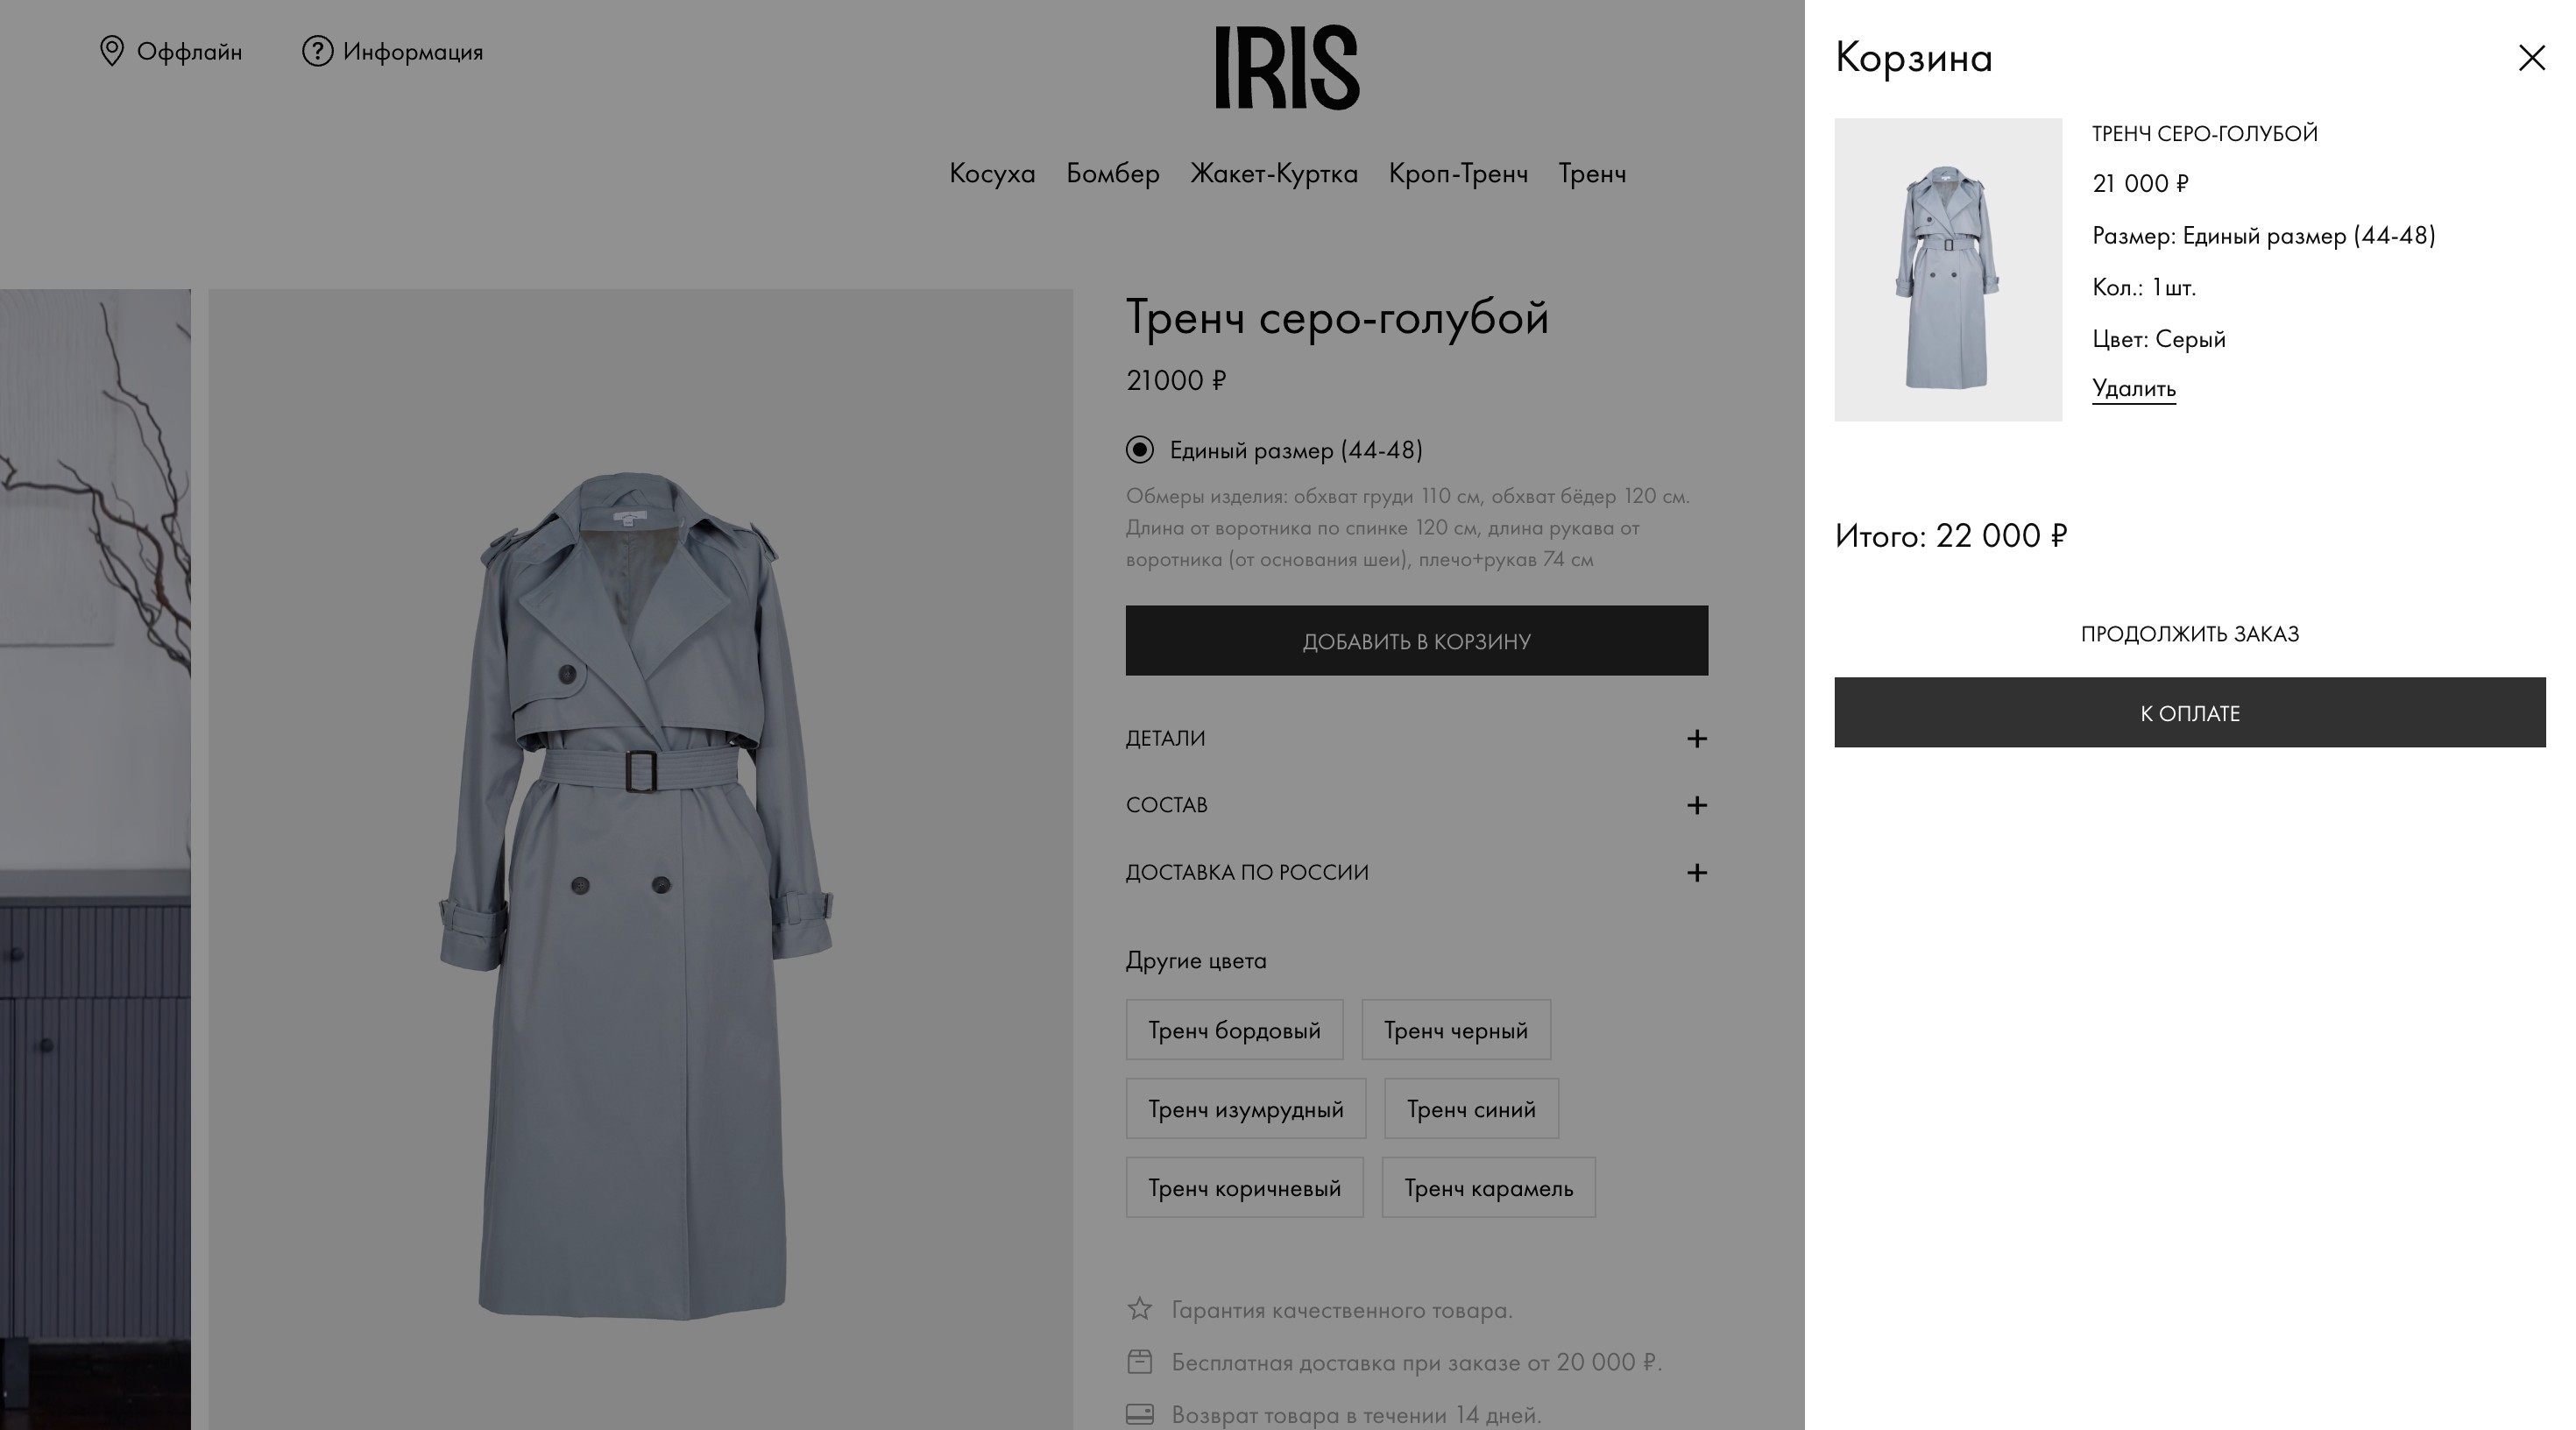Expand the ДОСТАВКА ПО РОССИИ section
This screenshot has height=1430, width=2576.
point(1416,873)
